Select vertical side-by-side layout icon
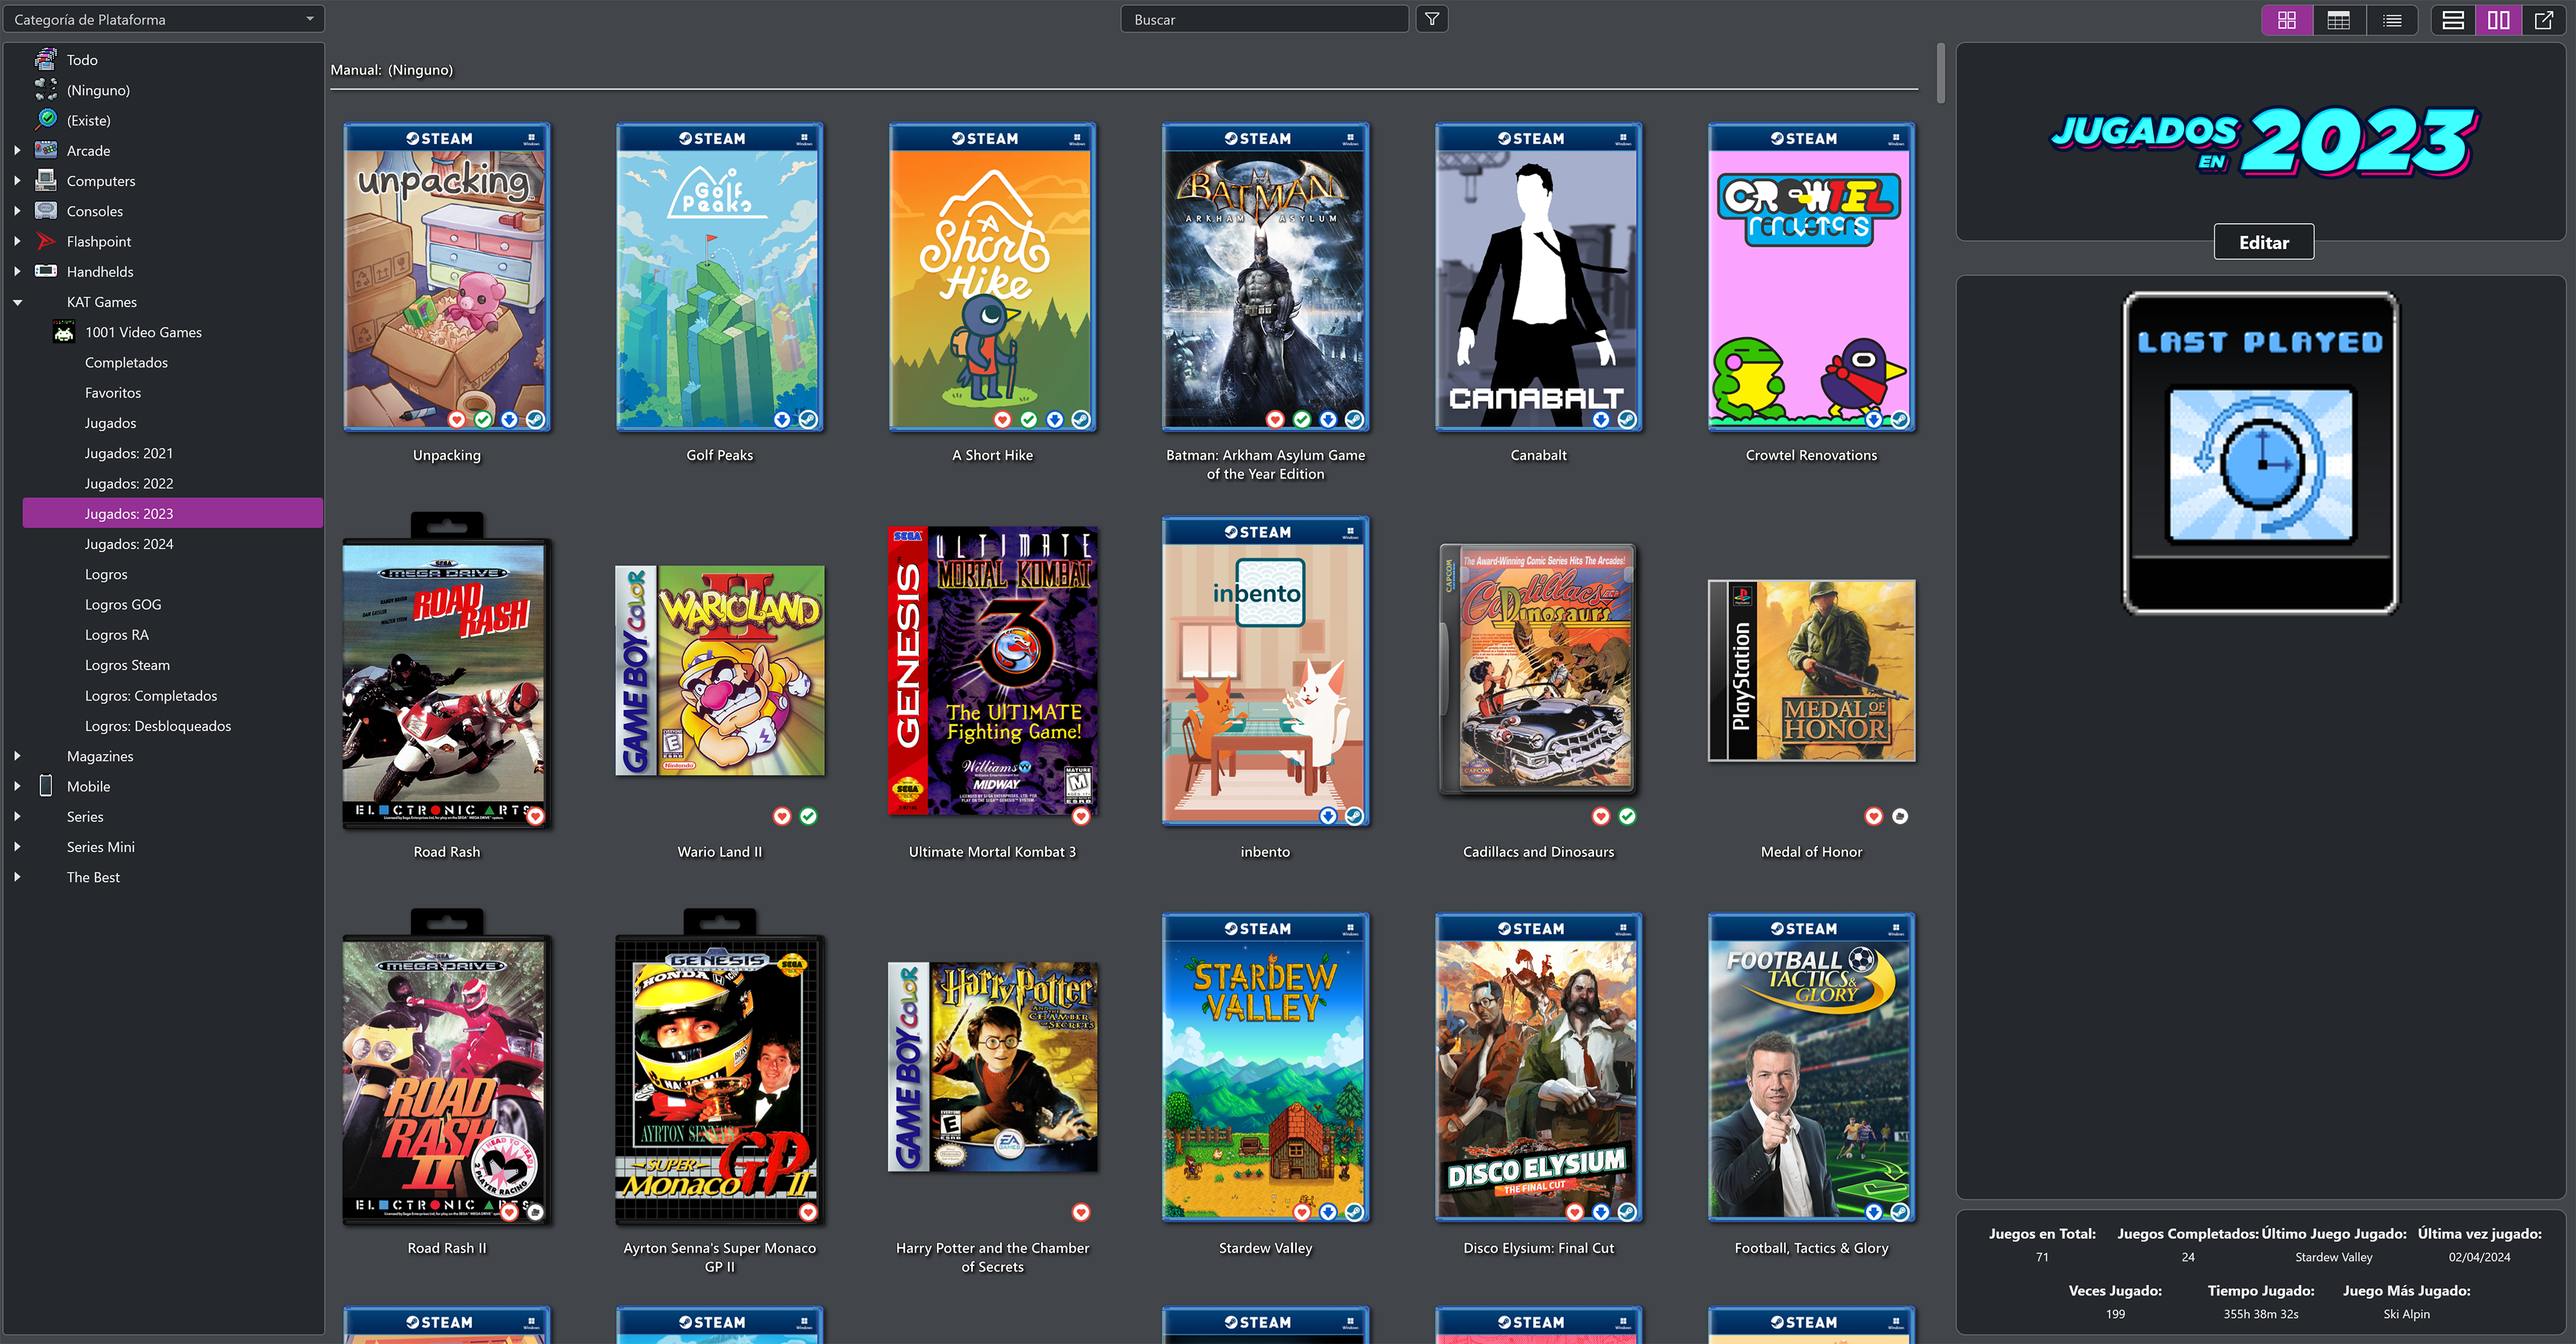 click(2498, 20)
